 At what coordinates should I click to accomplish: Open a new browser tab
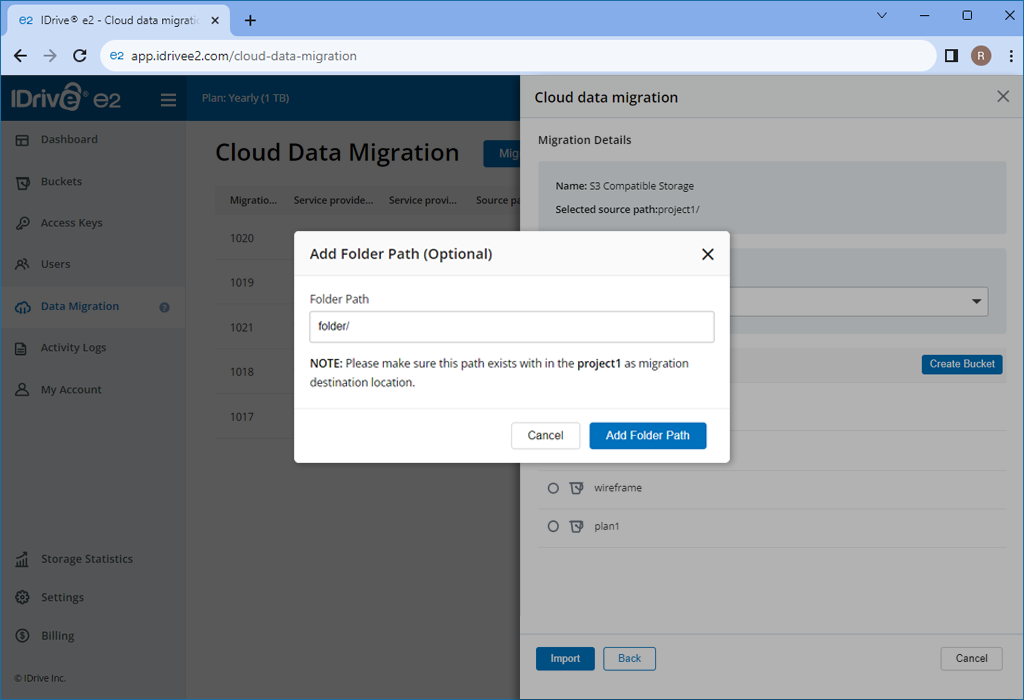(x=250, y=20)
